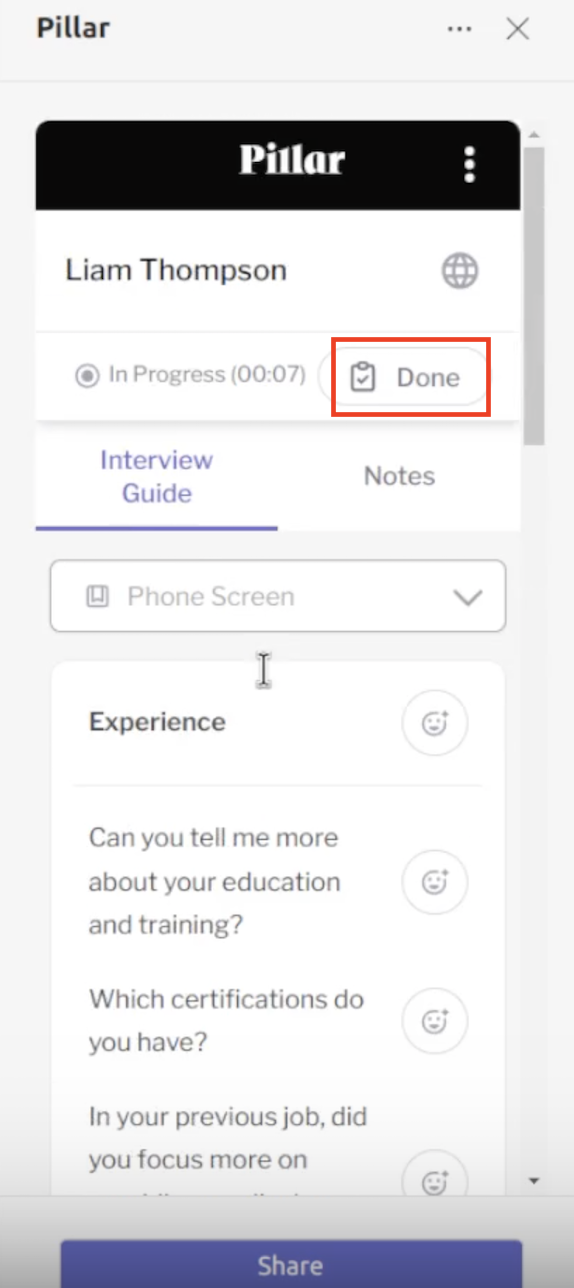Screen dimensions: 574x1288
Task: Click the chevron arrow on the Phone Screen selector
Action: [467, 598]
